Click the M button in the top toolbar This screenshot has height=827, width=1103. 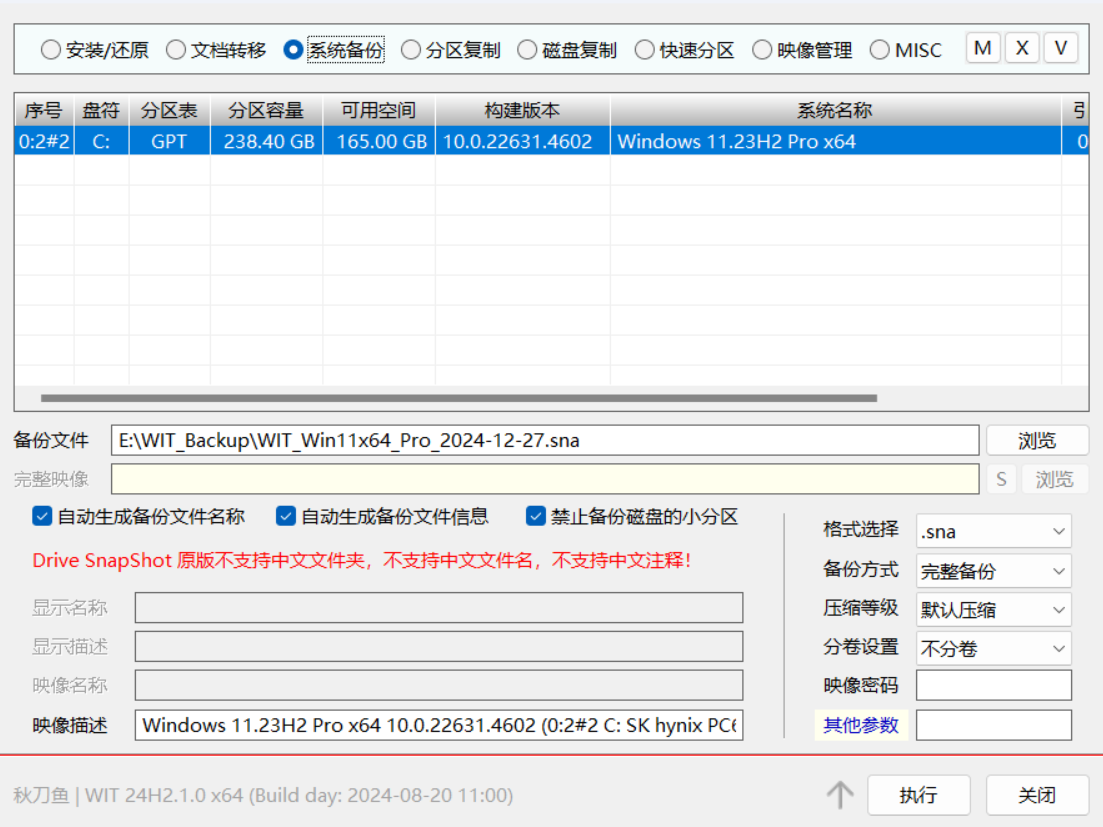pos(982,47)
